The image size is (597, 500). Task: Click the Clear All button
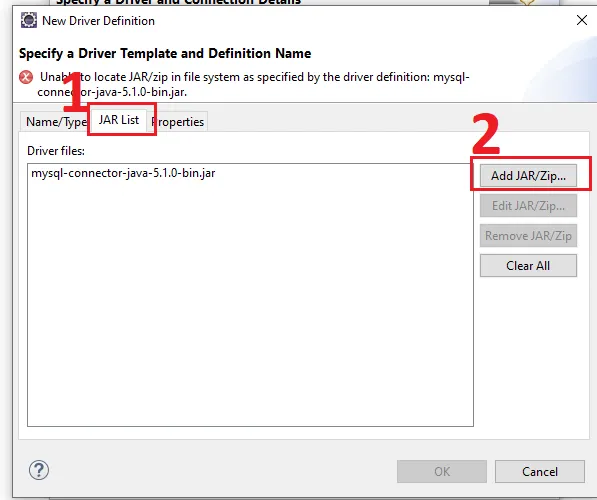pos(528,266)
